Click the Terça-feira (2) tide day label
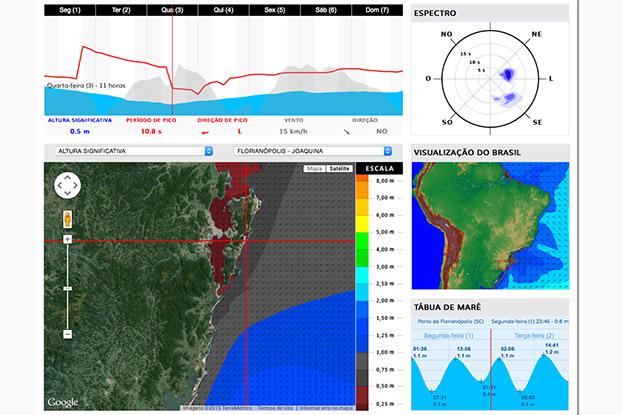Screen dimensions: 622x415 534,336
